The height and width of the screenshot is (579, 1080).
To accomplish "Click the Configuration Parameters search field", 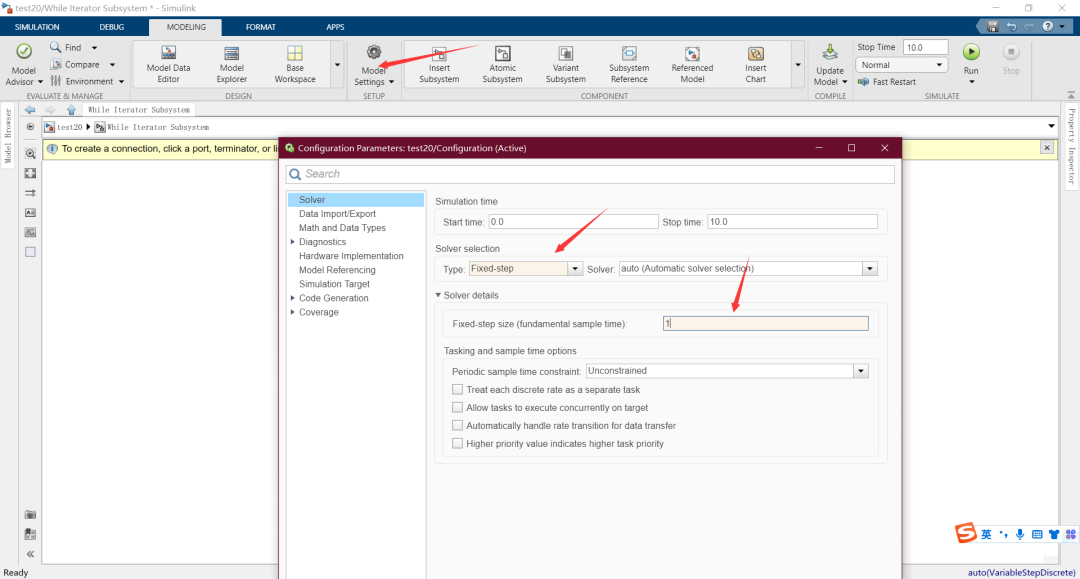I will click(590, 174).
